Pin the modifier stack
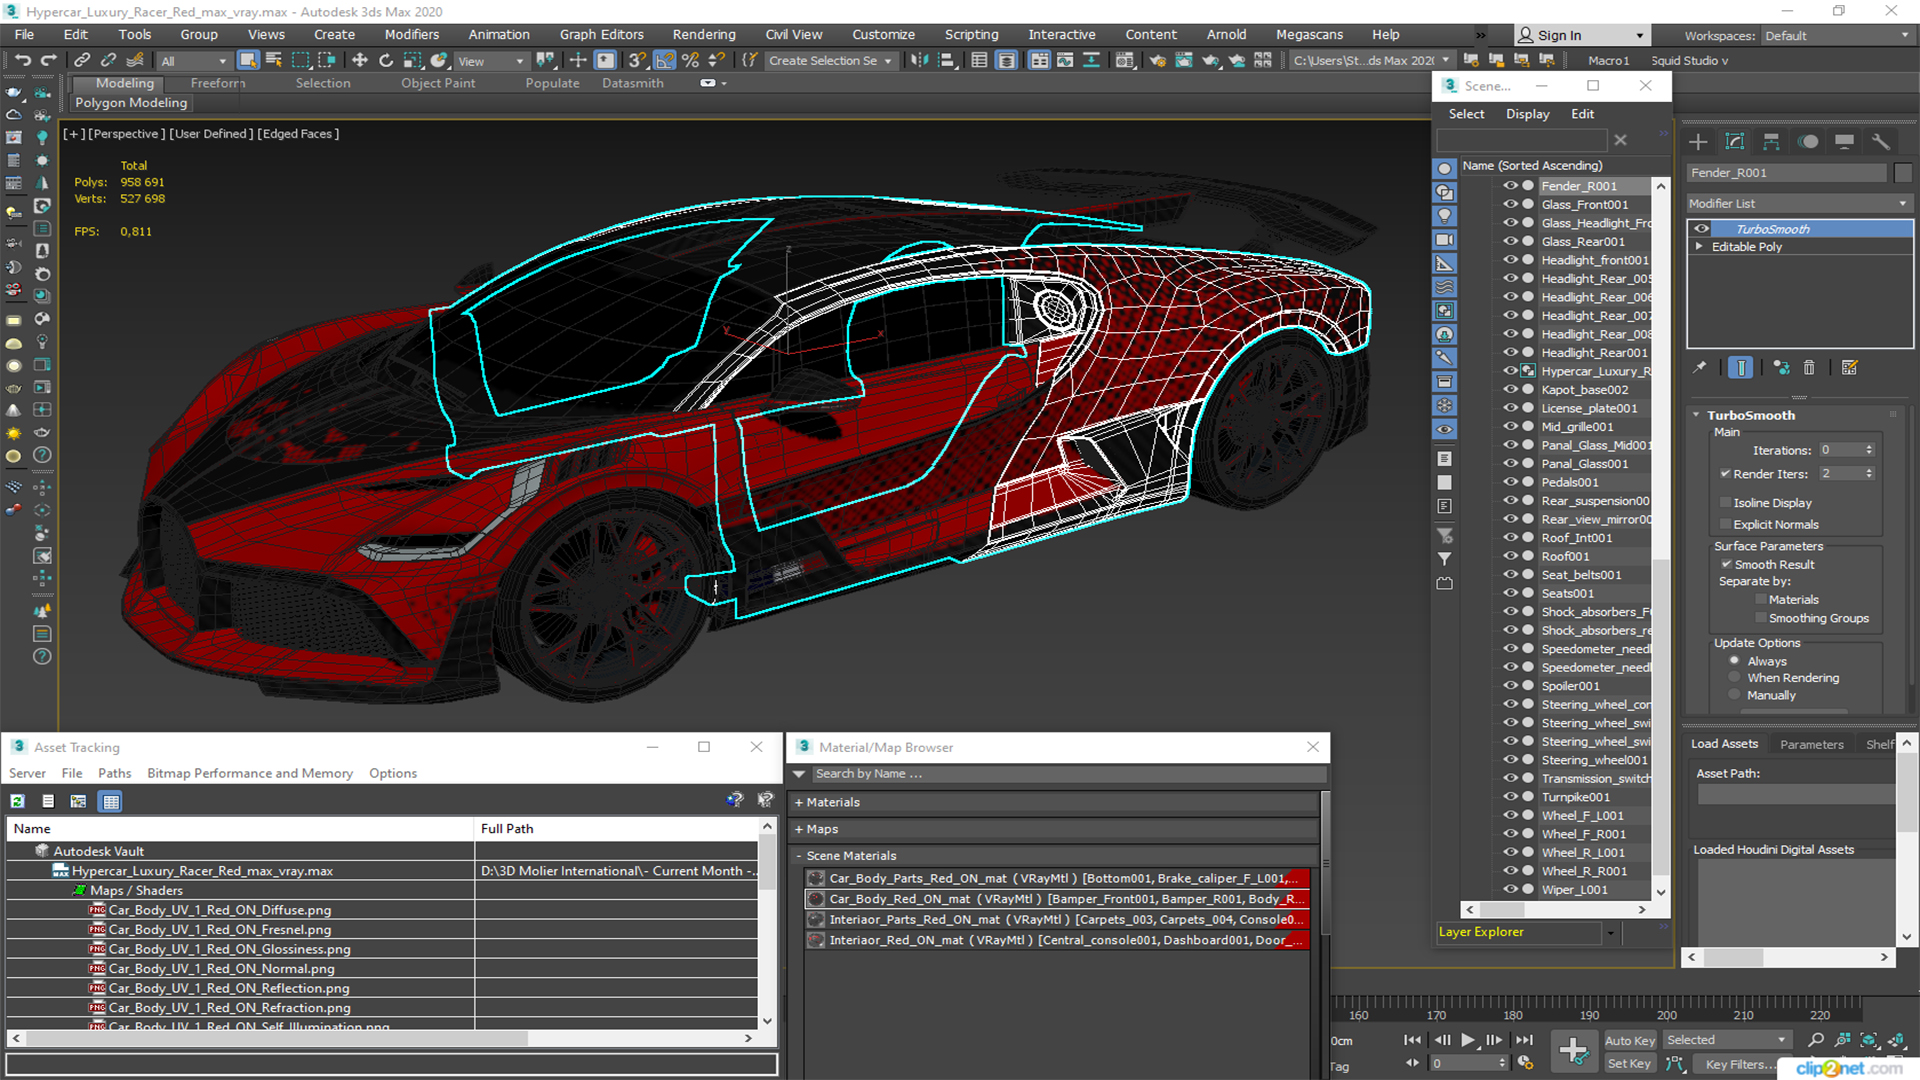 pos(1699,368)
